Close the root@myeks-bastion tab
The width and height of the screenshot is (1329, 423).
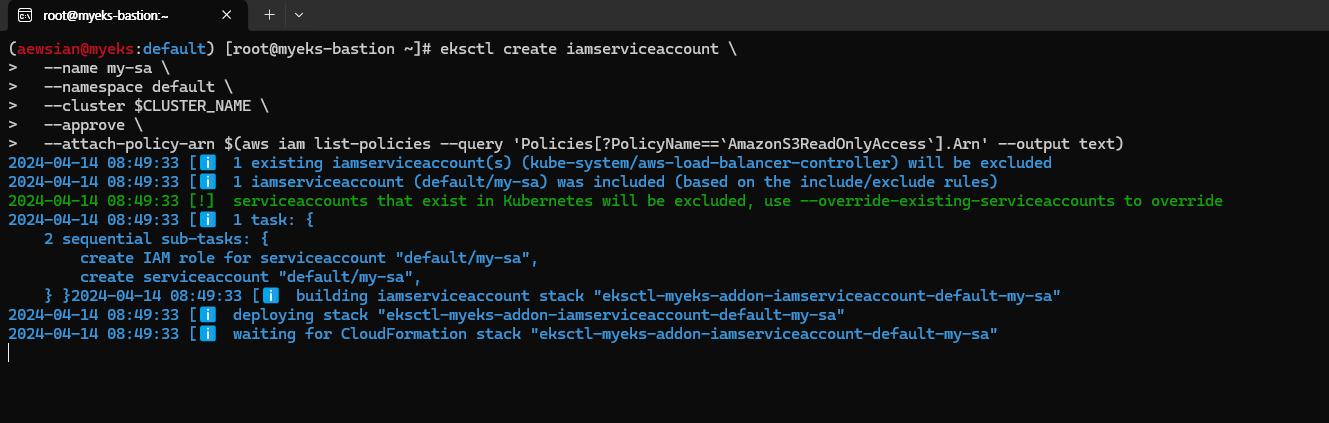[226, 15]
